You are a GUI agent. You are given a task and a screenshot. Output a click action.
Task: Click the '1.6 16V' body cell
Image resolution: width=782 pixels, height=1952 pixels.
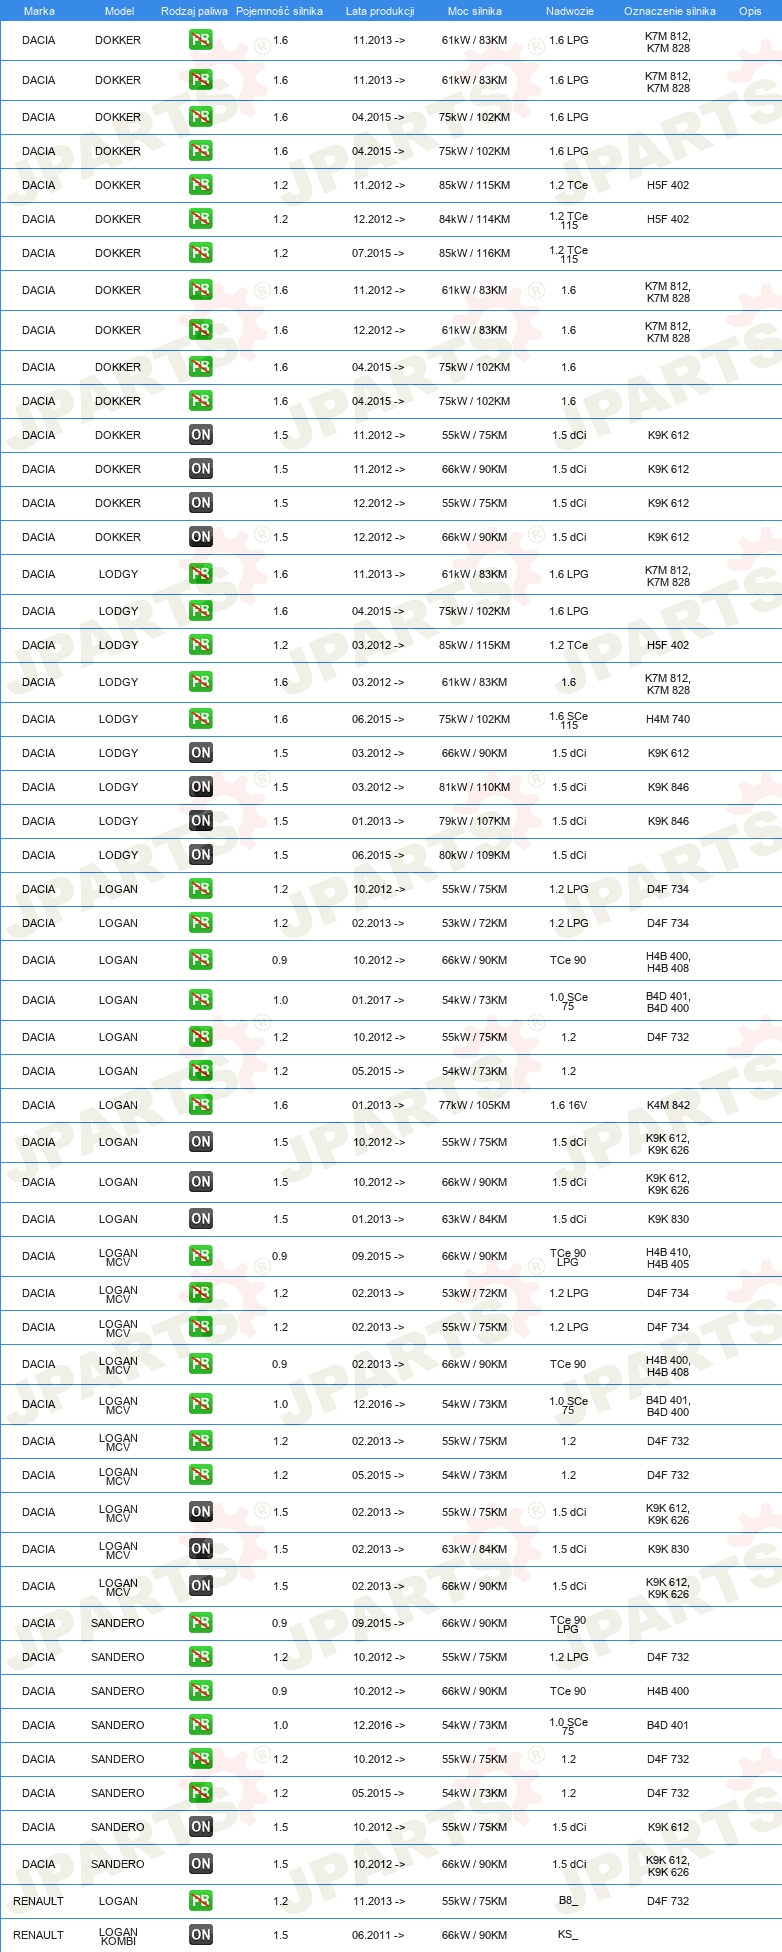[x=569, y=1105]
